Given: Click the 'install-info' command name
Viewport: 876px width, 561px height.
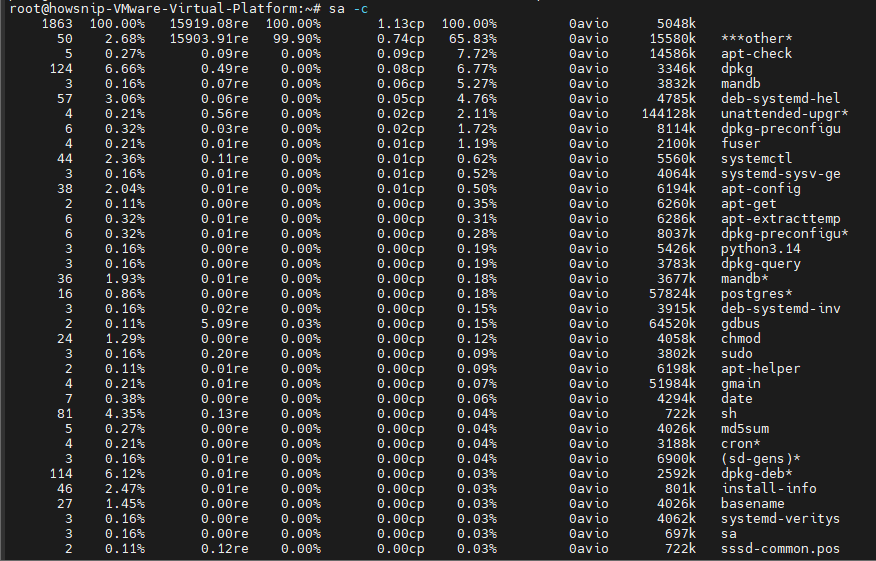Looking at the screenshot, I should (x=769, y=488).
